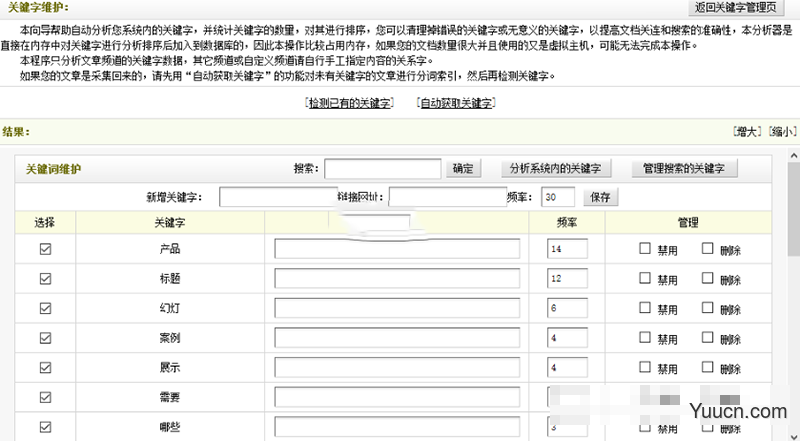Click the 频率 field showing 30
The image size is (800, 441).
(558, 196)
